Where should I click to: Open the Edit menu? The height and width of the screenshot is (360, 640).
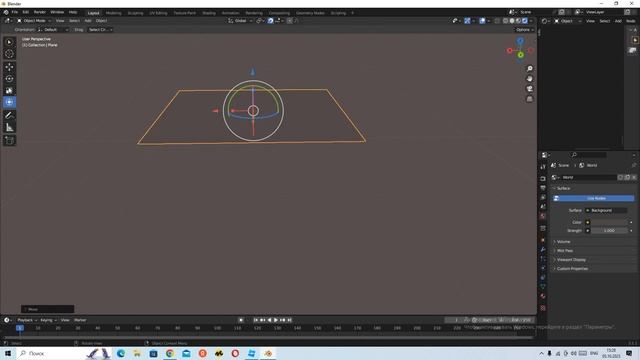tap(26, 13)
